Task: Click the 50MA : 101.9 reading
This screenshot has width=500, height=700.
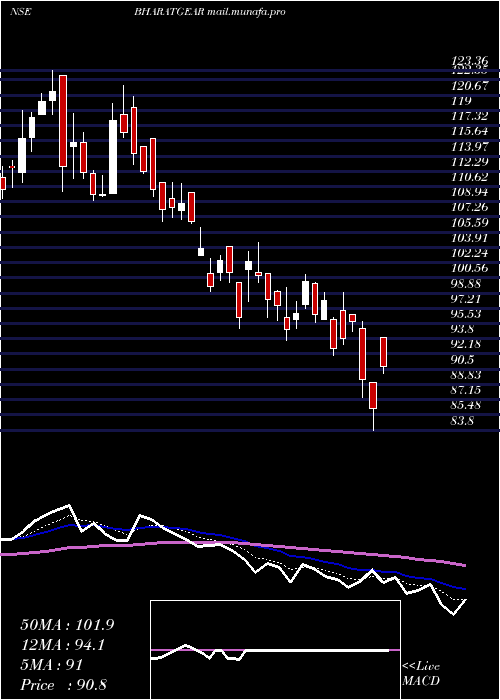Action: 67,625
